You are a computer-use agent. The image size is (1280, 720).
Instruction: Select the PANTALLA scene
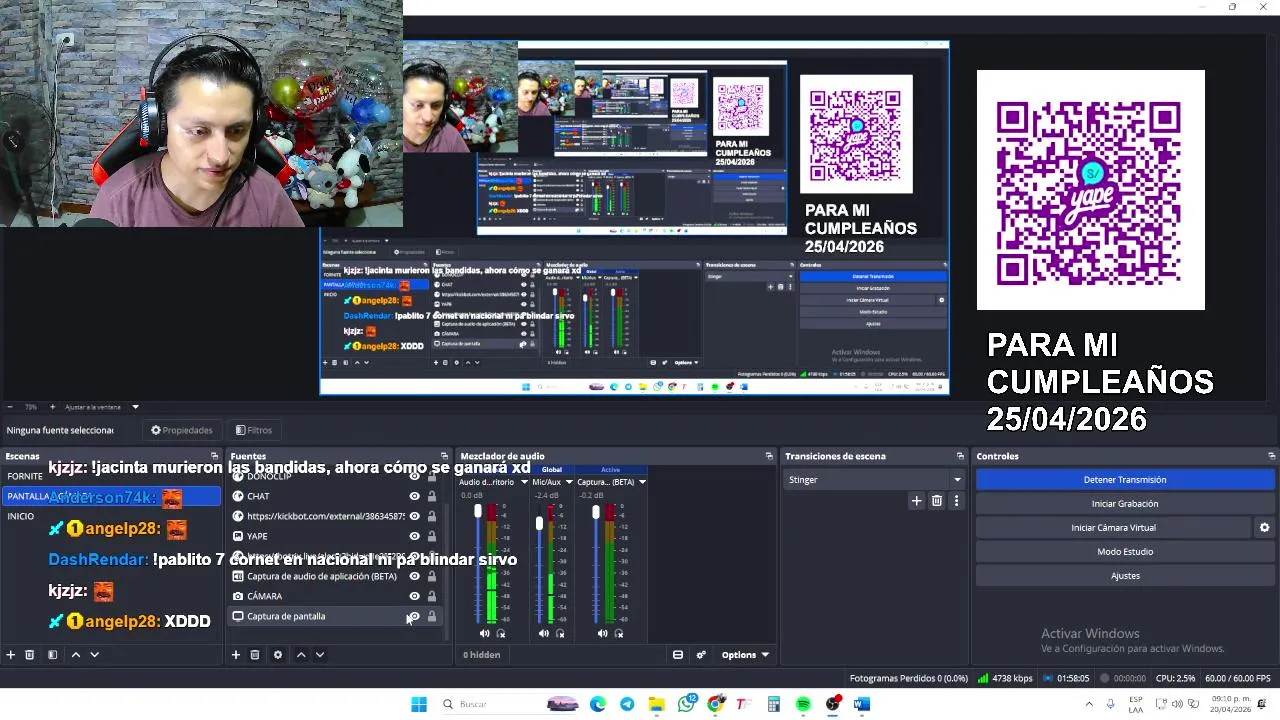pos(112,496)
